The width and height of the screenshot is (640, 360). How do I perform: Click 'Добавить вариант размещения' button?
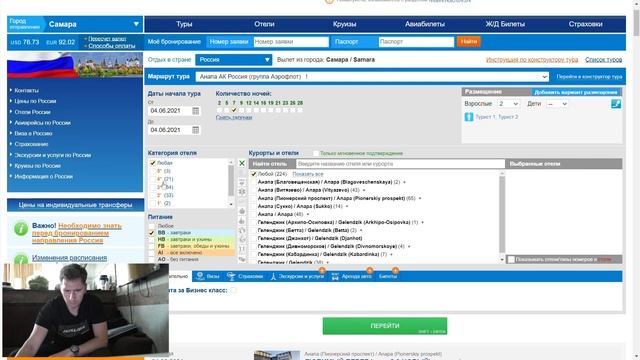(x=576, y=92)
